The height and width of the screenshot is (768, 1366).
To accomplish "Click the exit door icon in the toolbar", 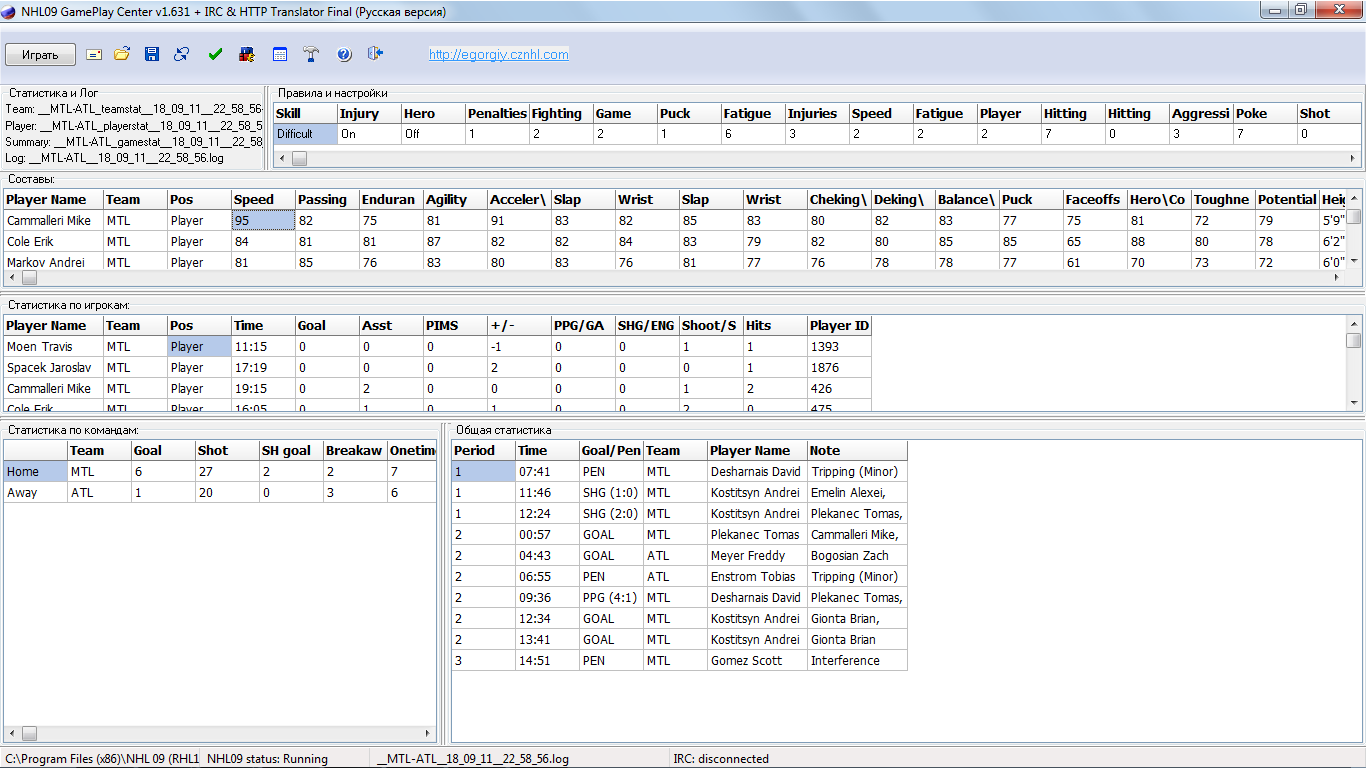I will (x=375, y=54).
